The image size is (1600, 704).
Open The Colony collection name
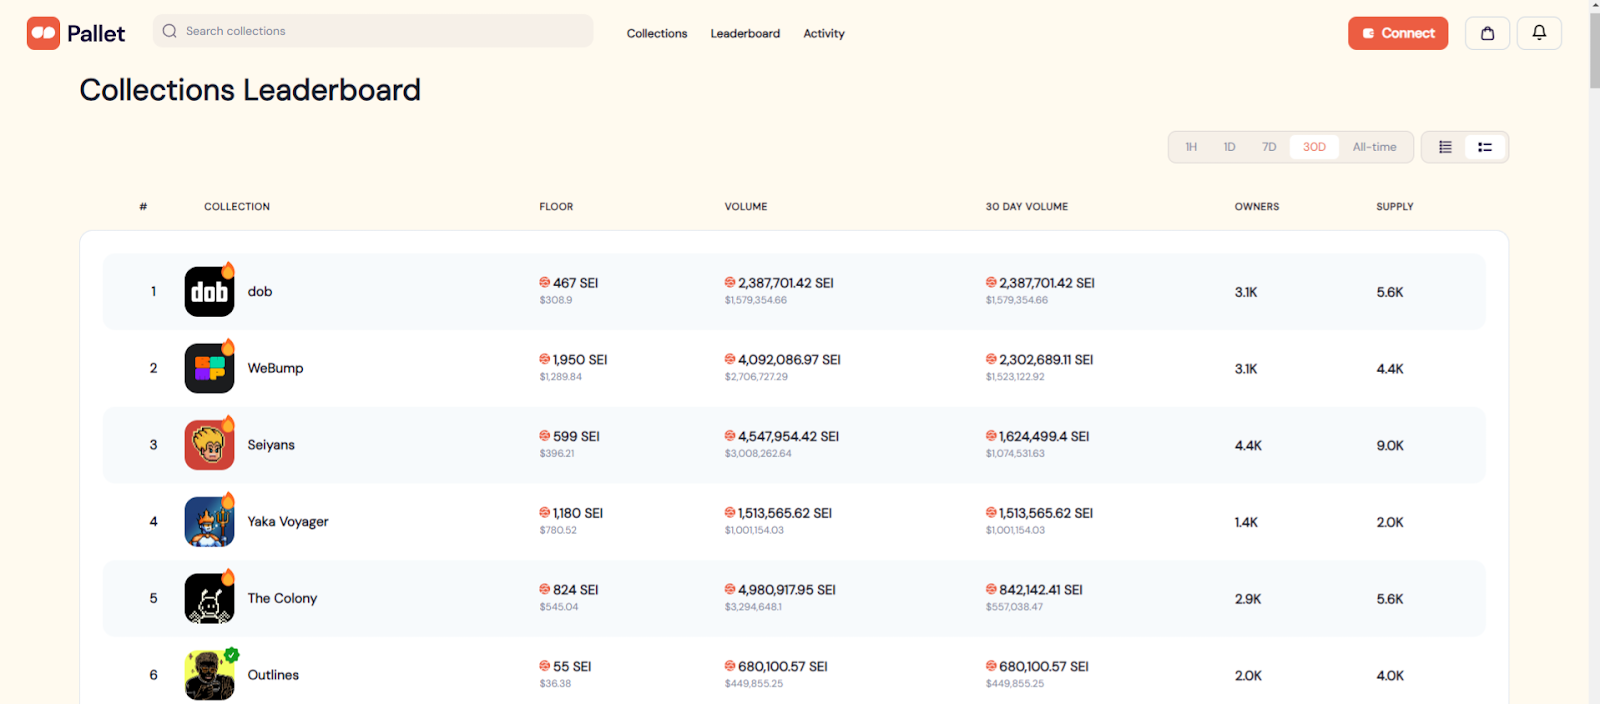(x=282, y=598)
